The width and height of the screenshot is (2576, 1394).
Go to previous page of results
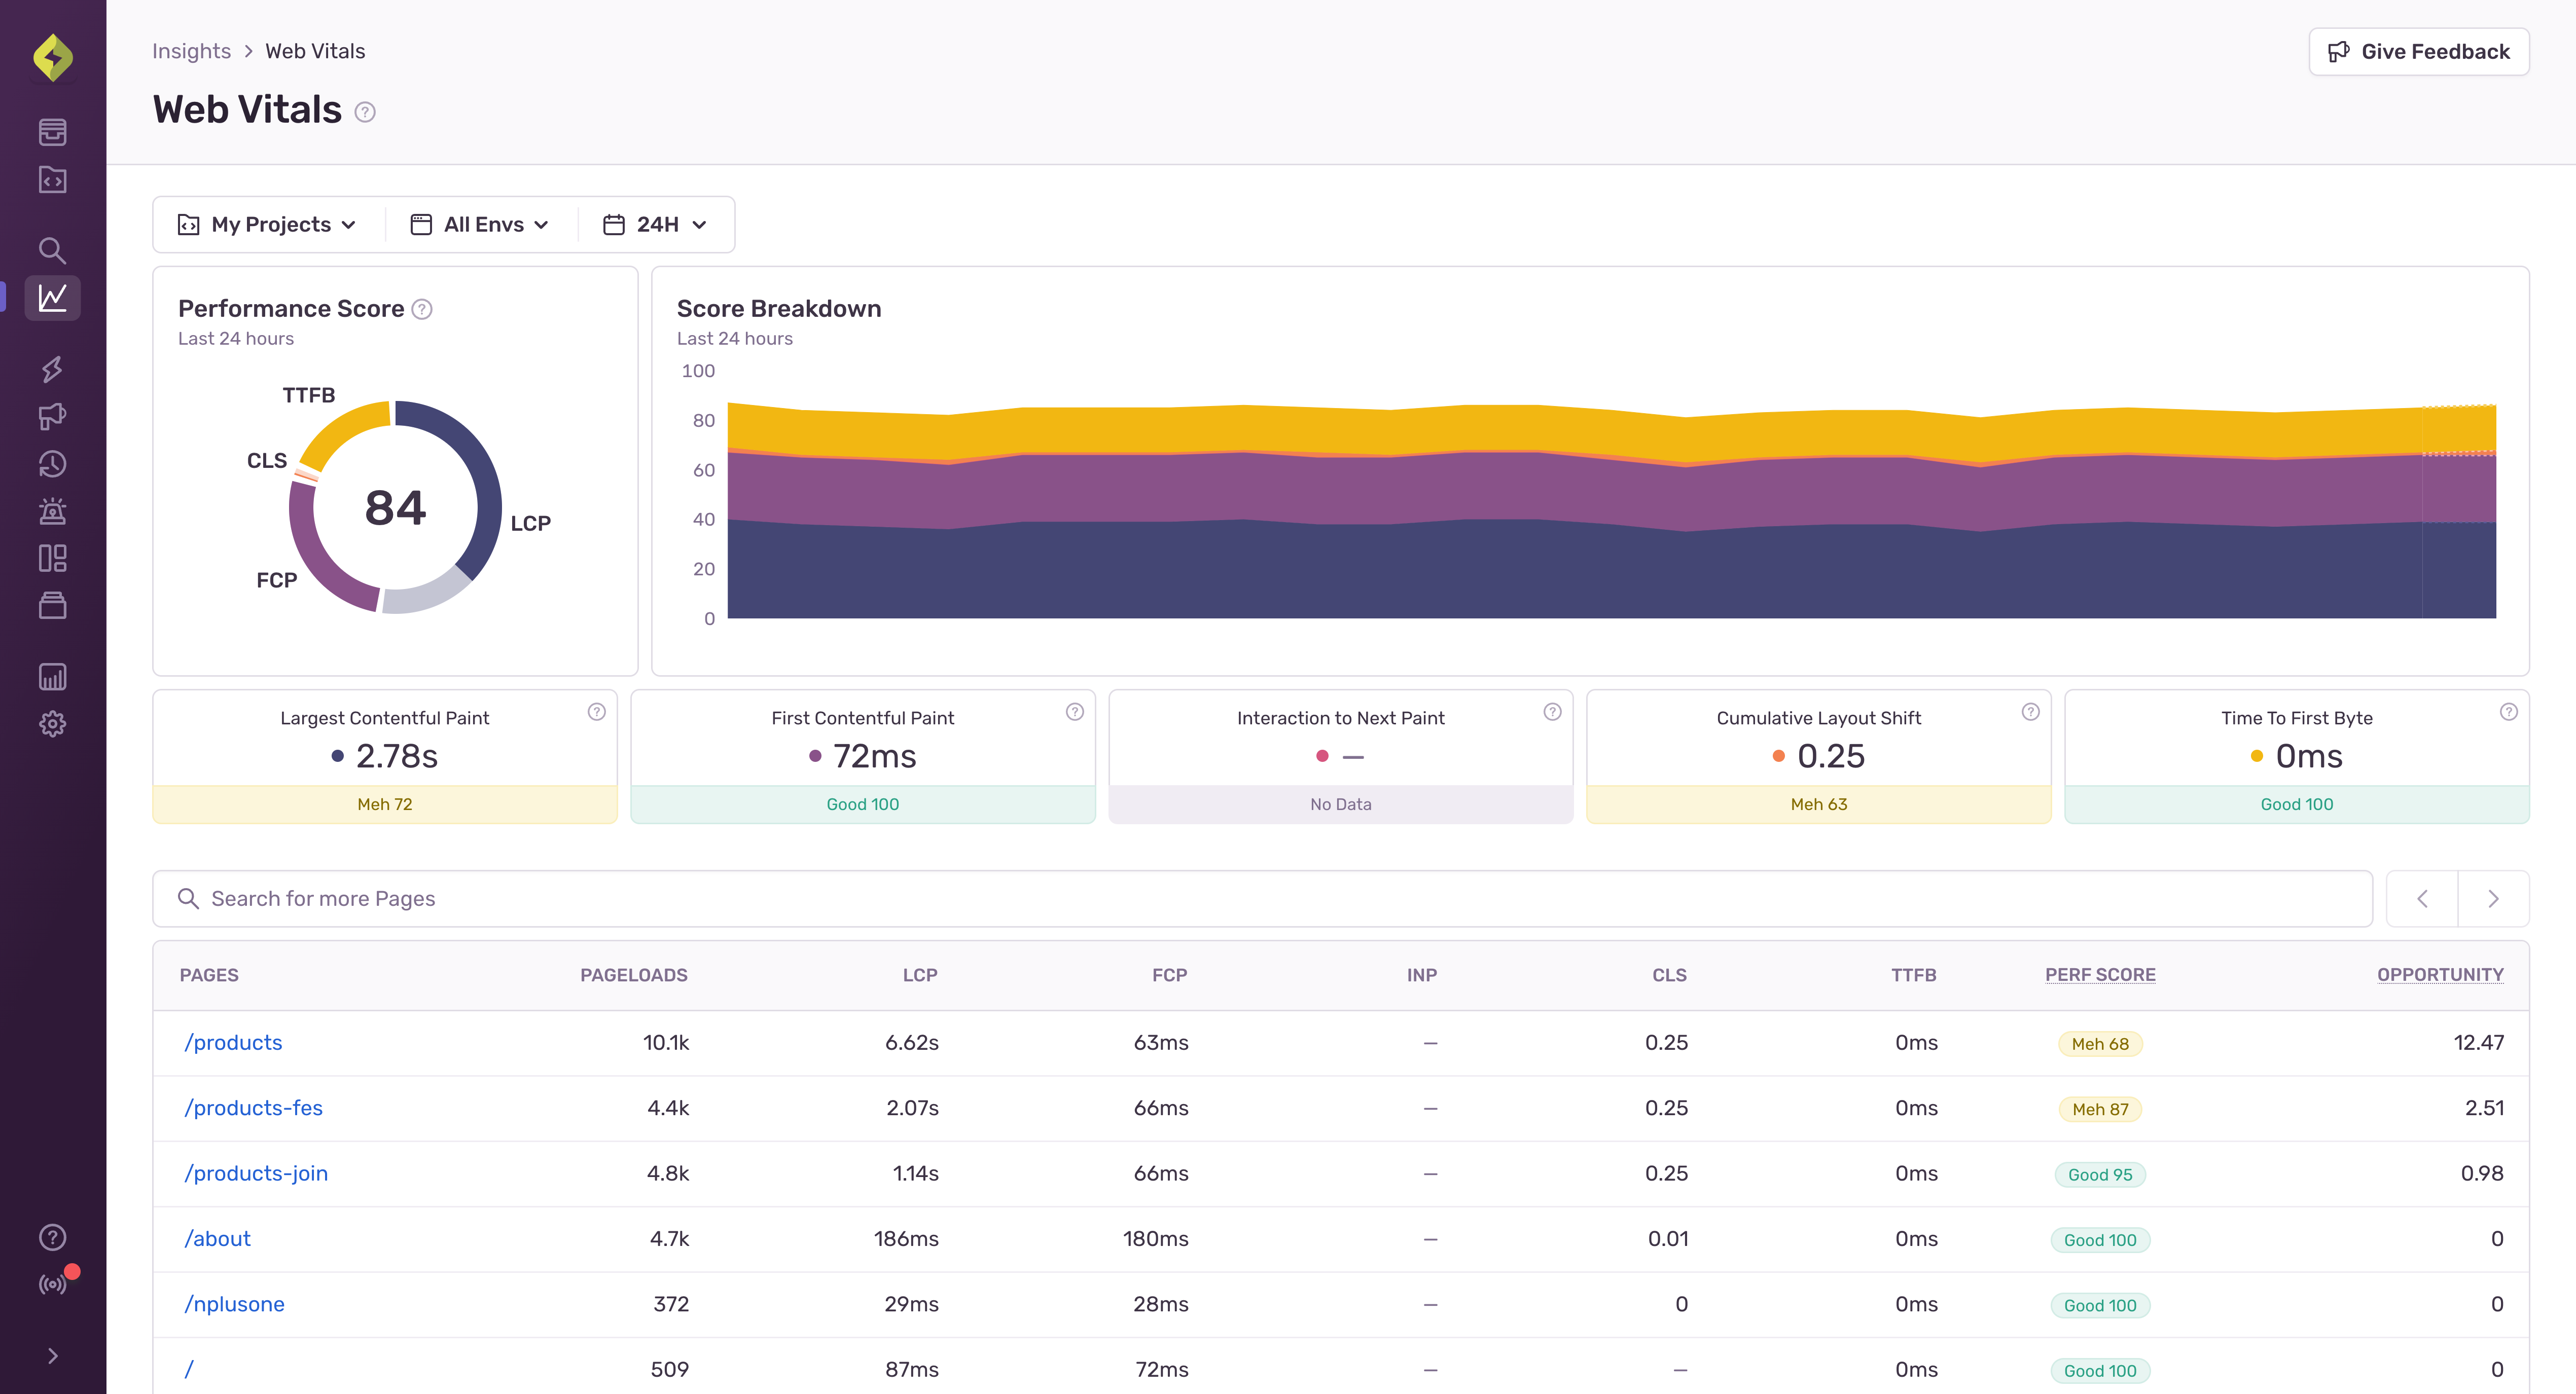2422,899
